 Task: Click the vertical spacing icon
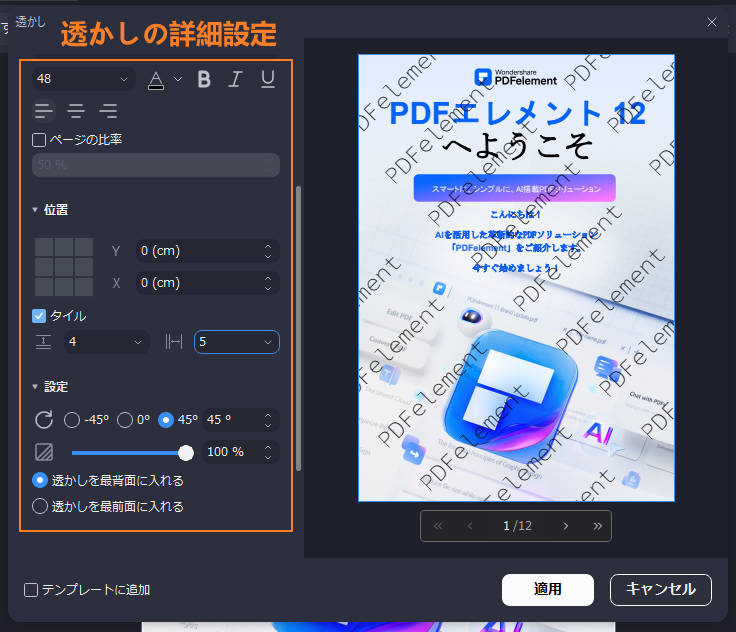pos(44,342)
